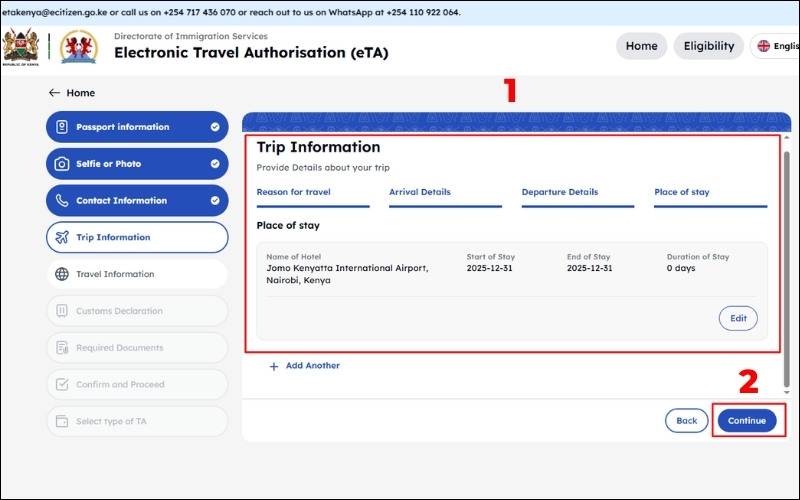Open the Selfie or Photo step
The width and height of the screenshot is (800, 500).
click(x=137, y=164)
